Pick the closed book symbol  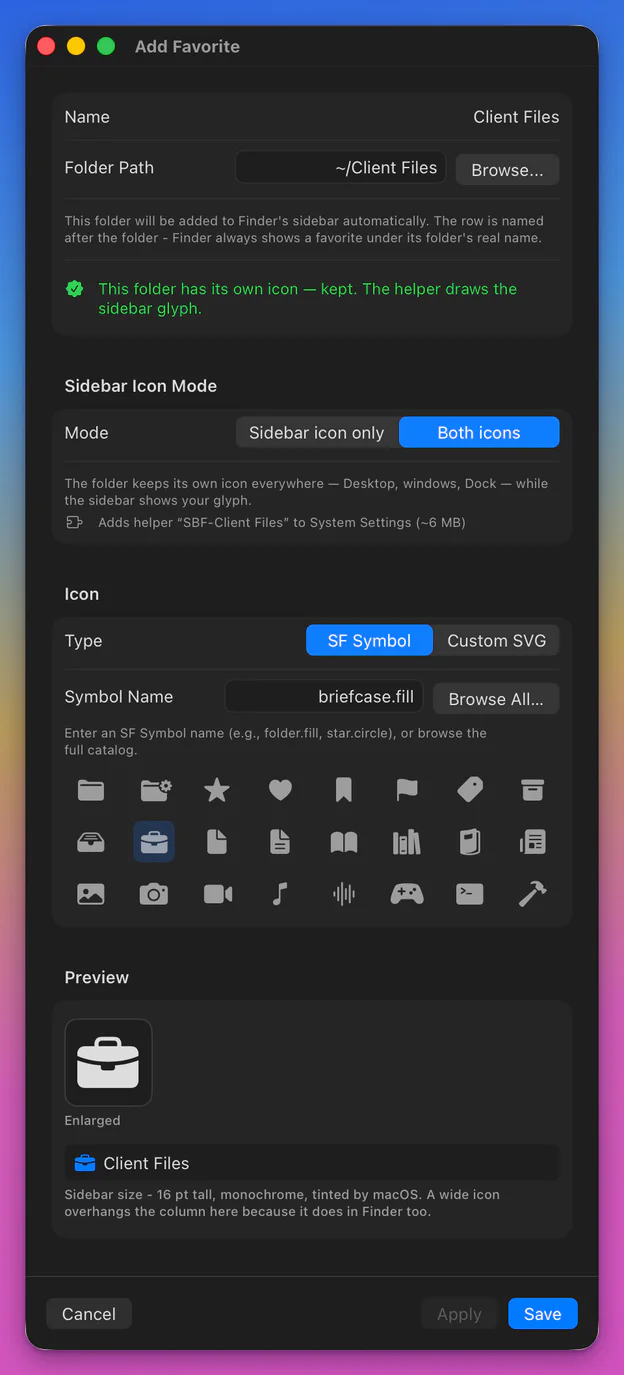pos(470,842)
